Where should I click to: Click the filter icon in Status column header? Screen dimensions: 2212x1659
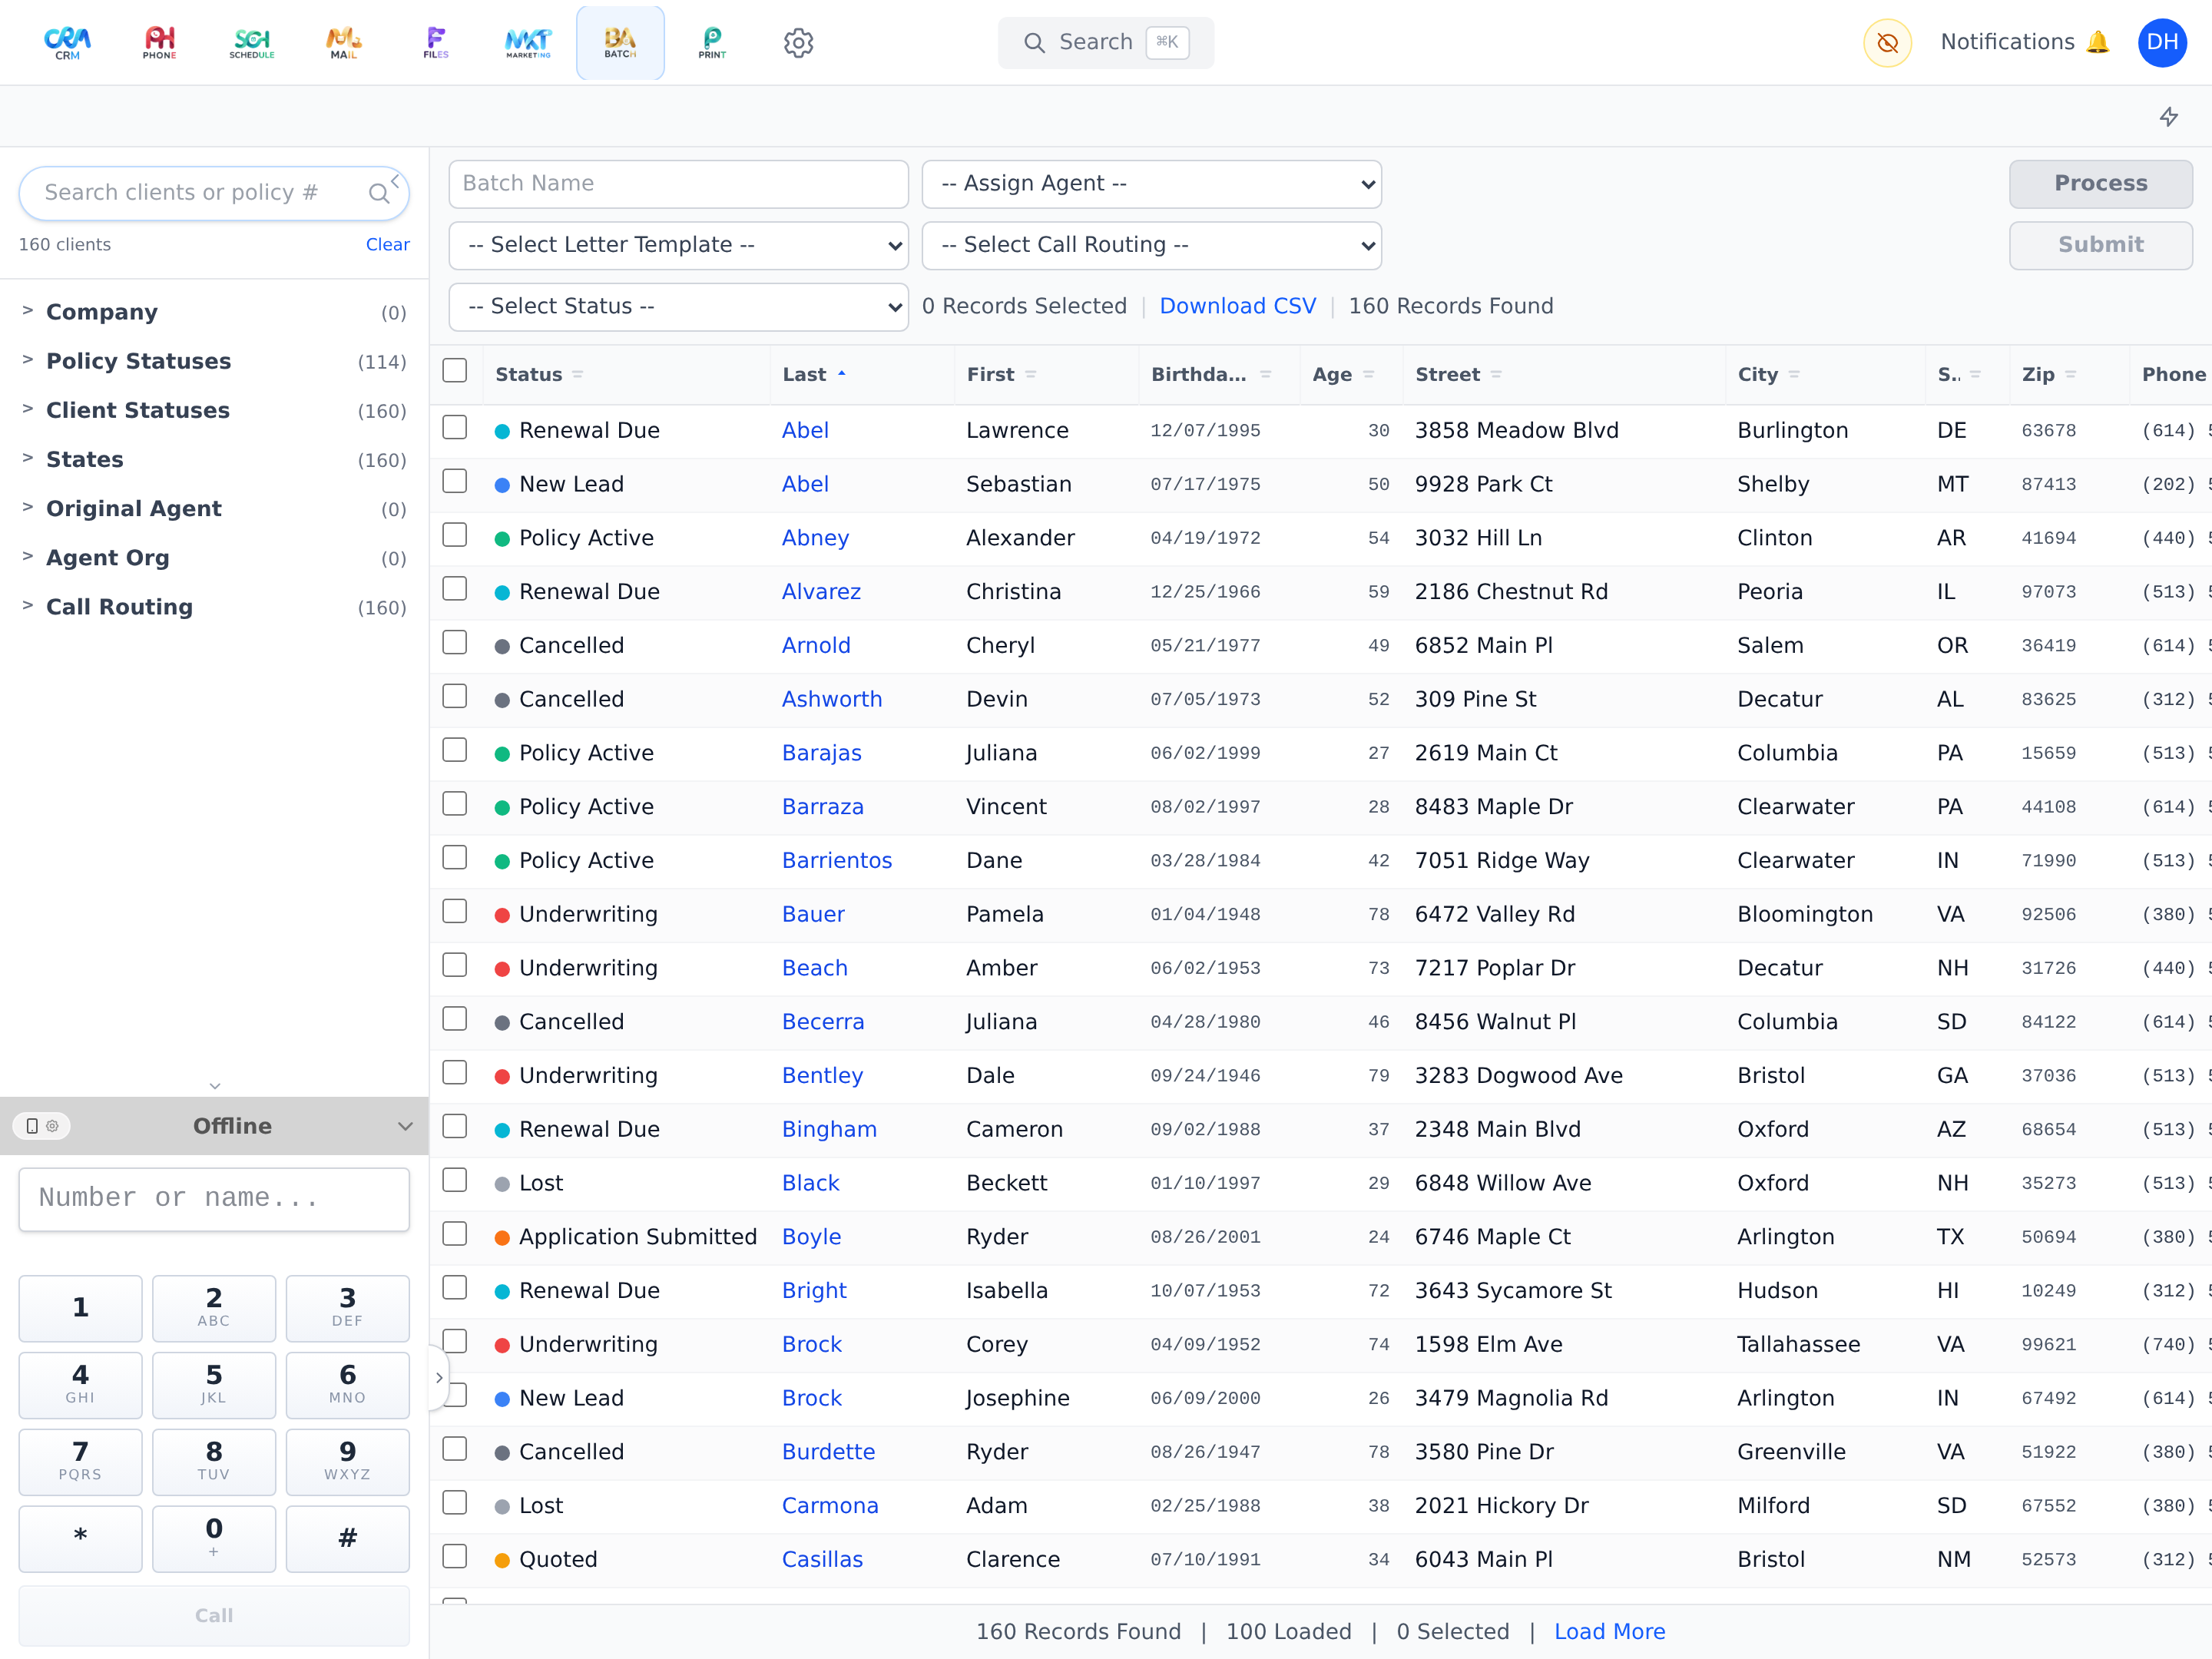(x=577, y=374)
